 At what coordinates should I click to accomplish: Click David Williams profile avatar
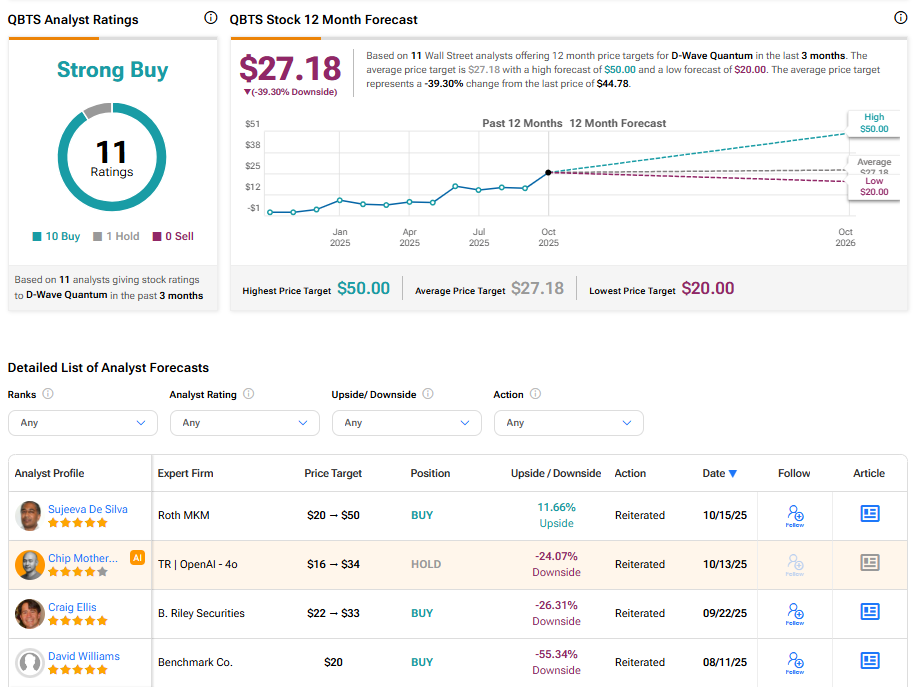[30, 663]
